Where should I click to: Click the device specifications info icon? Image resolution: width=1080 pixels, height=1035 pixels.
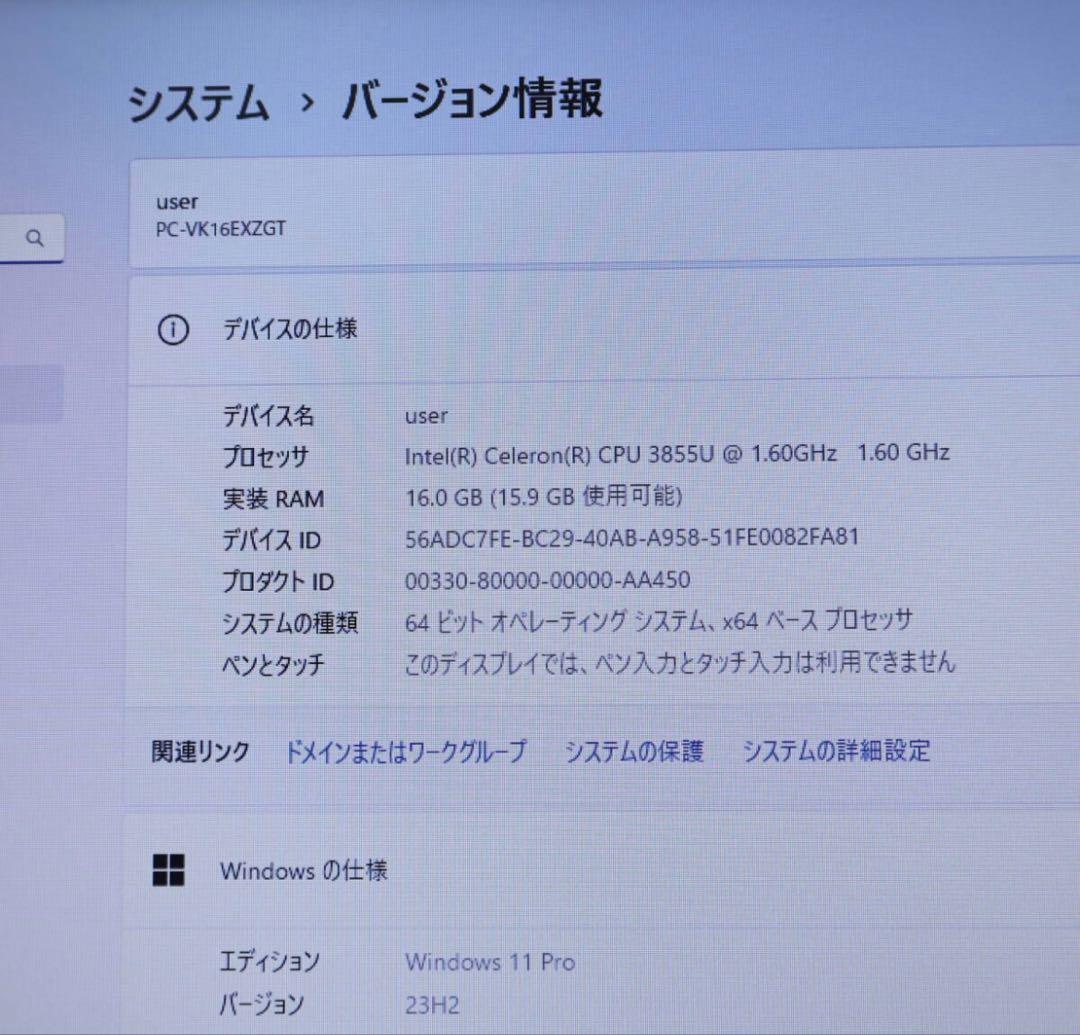coord(173,330)
